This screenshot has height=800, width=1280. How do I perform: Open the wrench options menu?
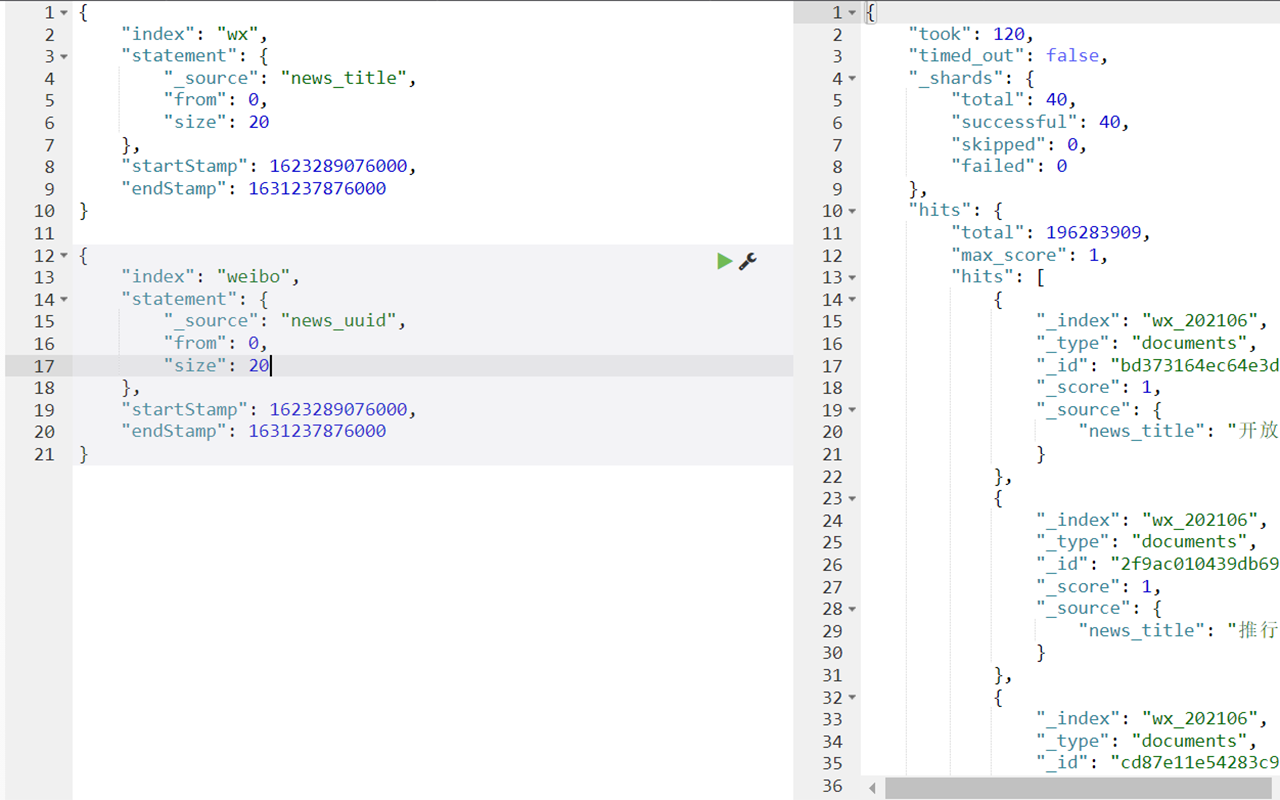748,261
